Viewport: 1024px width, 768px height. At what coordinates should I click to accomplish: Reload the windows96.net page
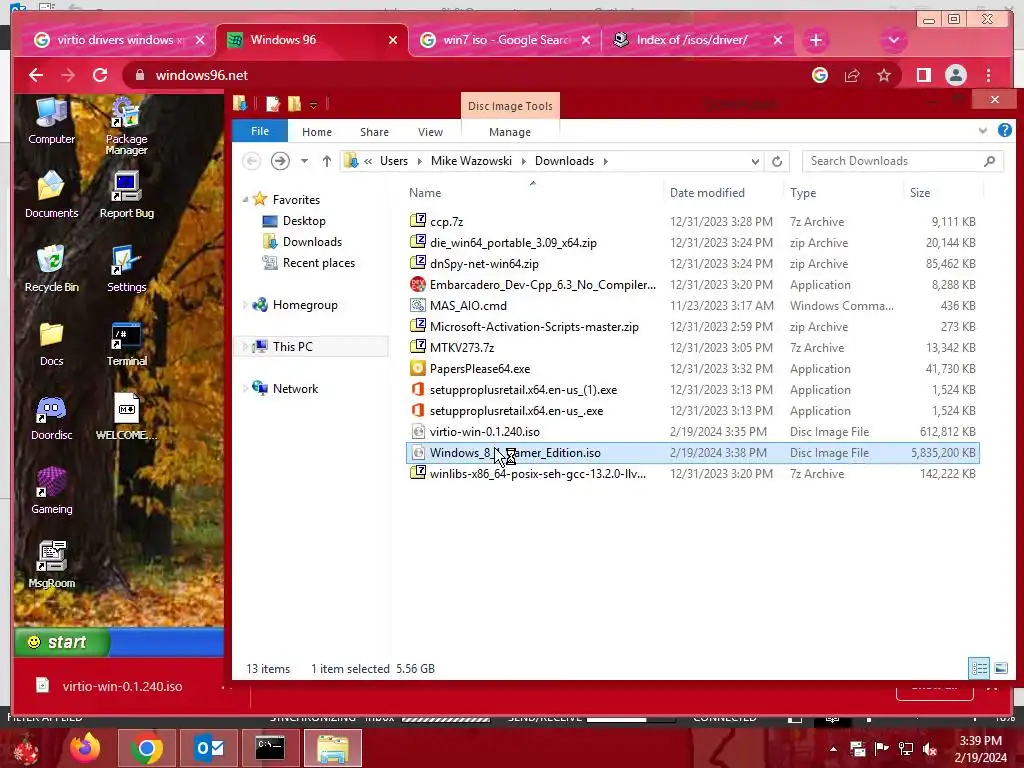100,75
